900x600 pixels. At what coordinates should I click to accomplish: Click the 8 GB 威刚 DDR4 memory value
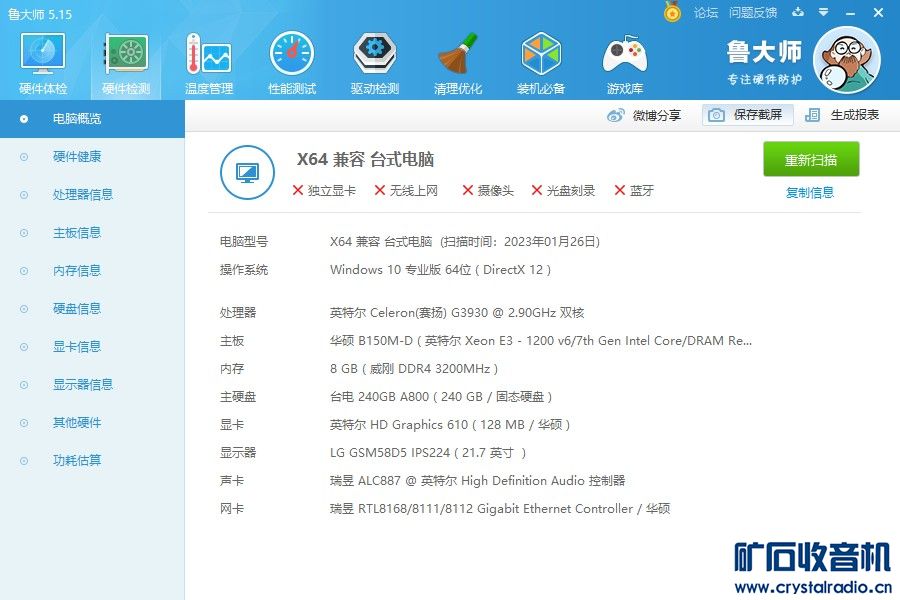414,369
